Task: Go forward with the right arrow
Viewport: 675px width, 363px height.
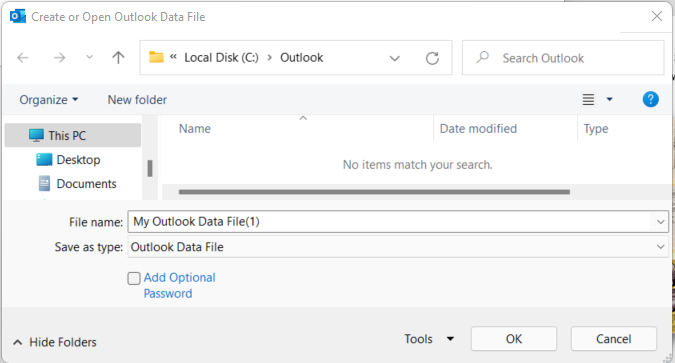Action: click(59, 57)
